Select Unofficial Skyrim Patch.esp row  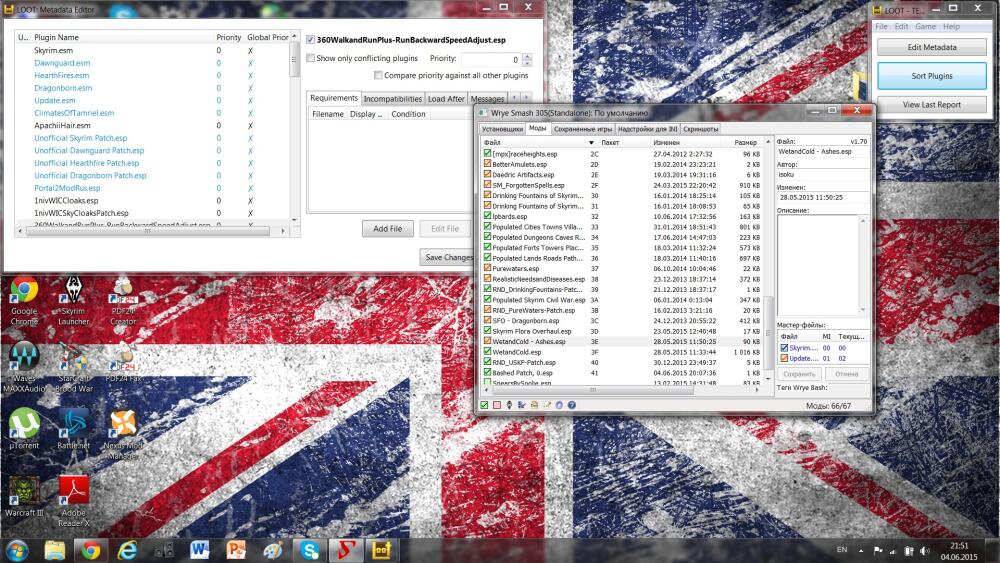(x=80, y=138)
